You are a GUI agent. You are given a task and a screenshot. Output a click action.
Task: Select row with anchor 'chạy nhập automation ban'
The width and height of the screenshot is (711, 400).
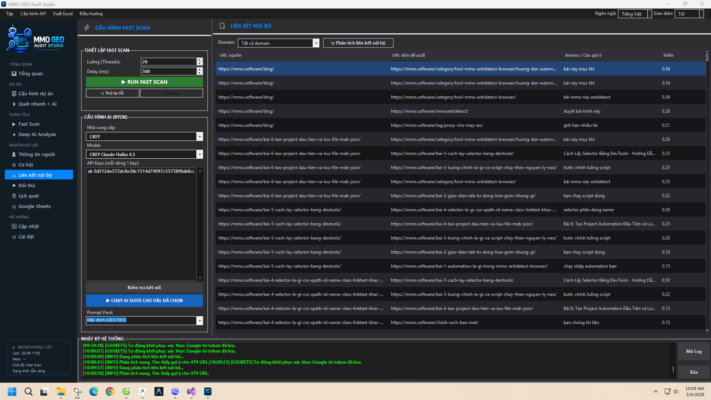tap(460, 266)
